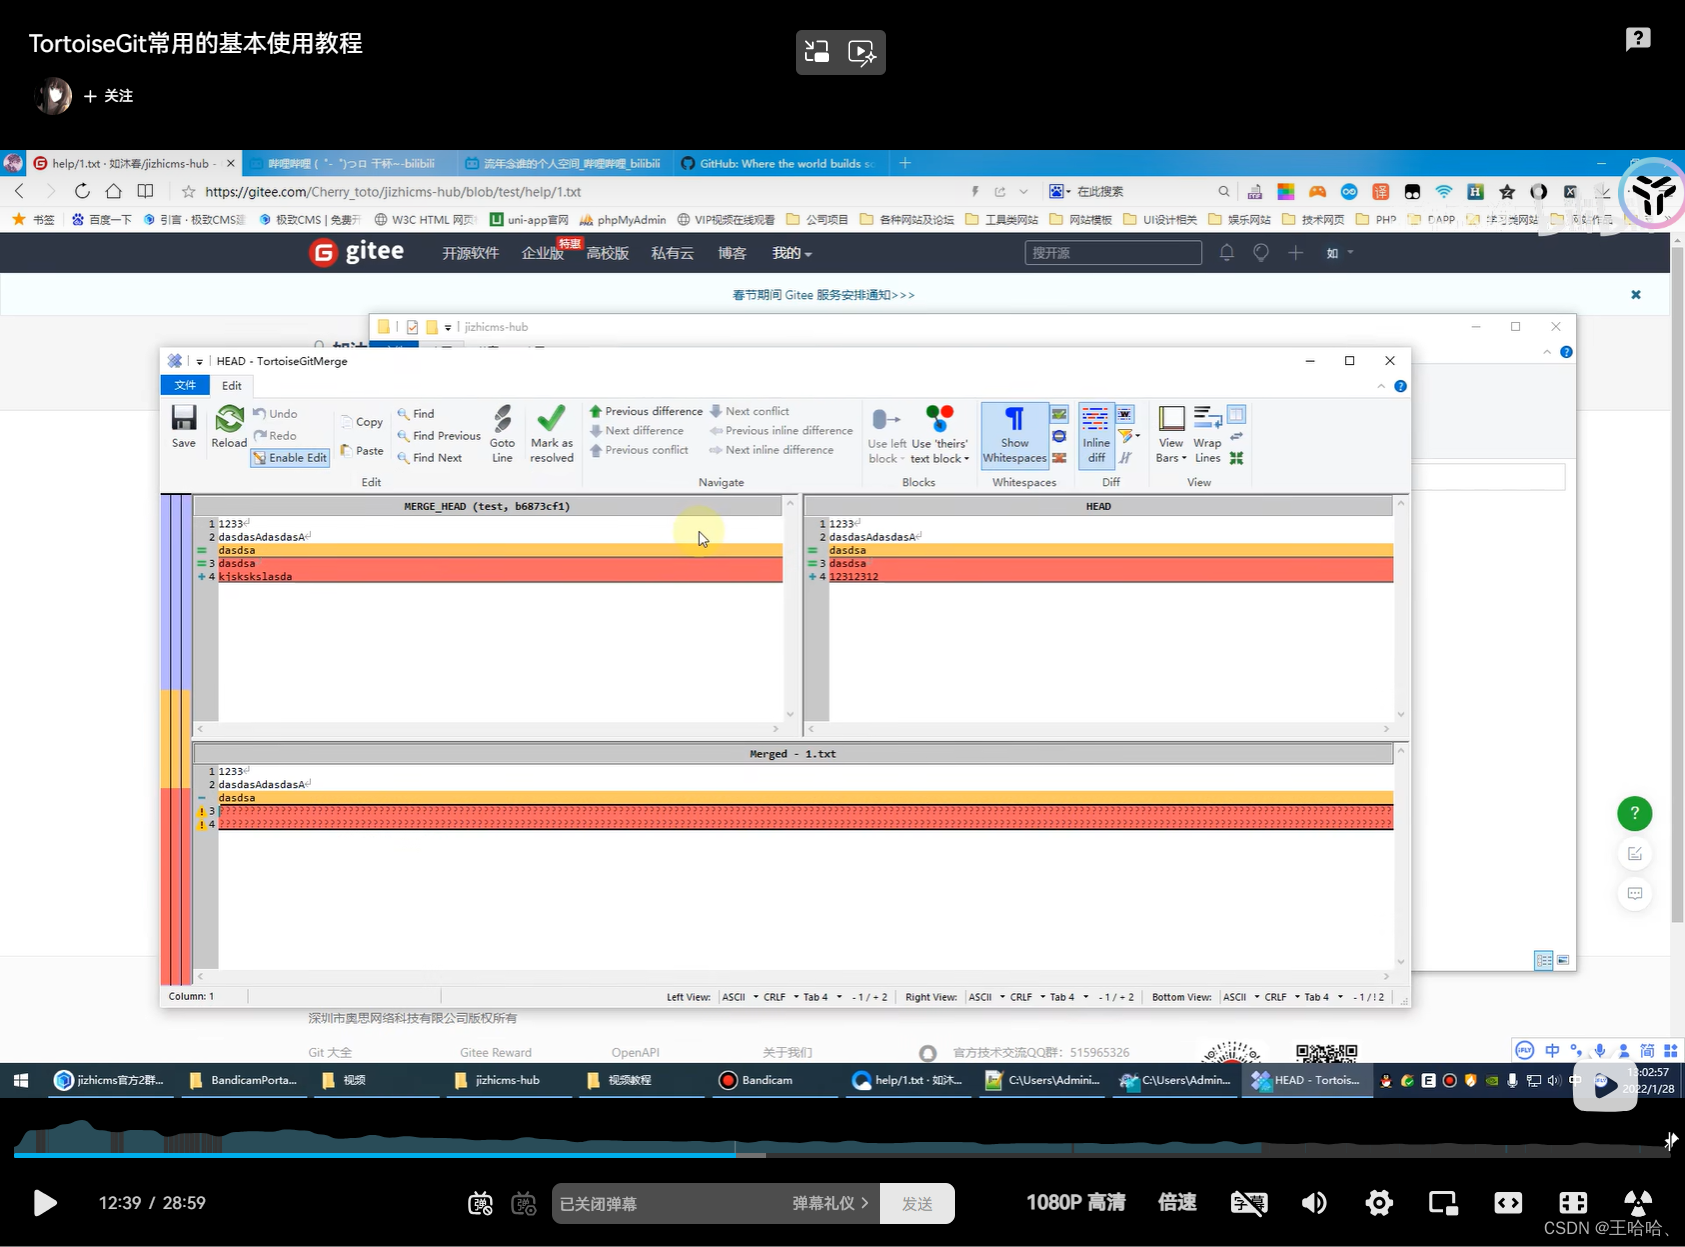Viewport: 1685px width, 1247px height.
Task: Open Goto Line
Action: click(502, 434)
